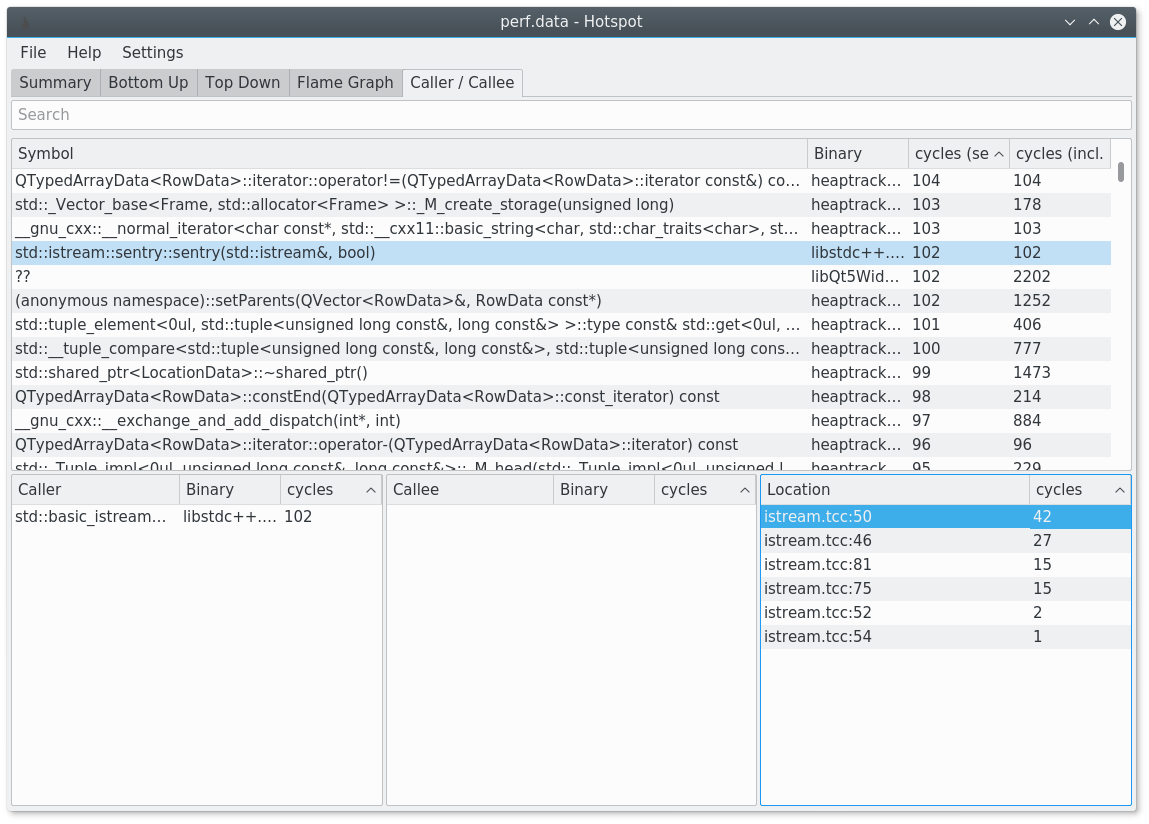Select the std::basic_istream caller row
The image size is (1149, 824).
click(x=92, y=517)
